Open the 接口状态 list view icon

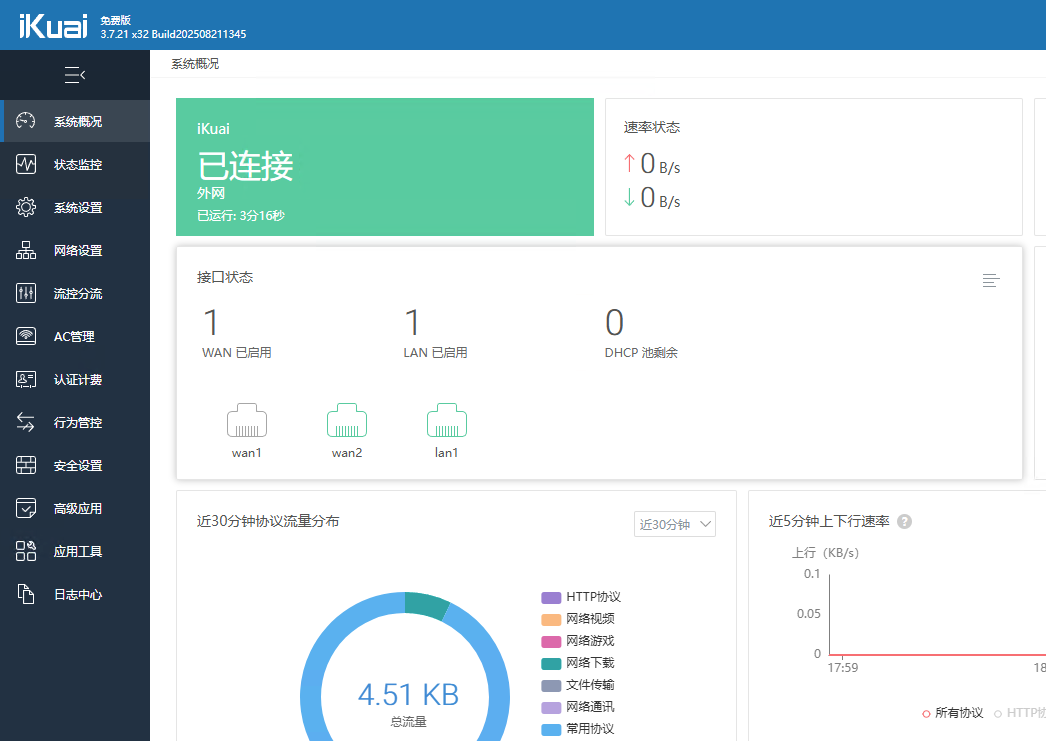tap(991, 280)
